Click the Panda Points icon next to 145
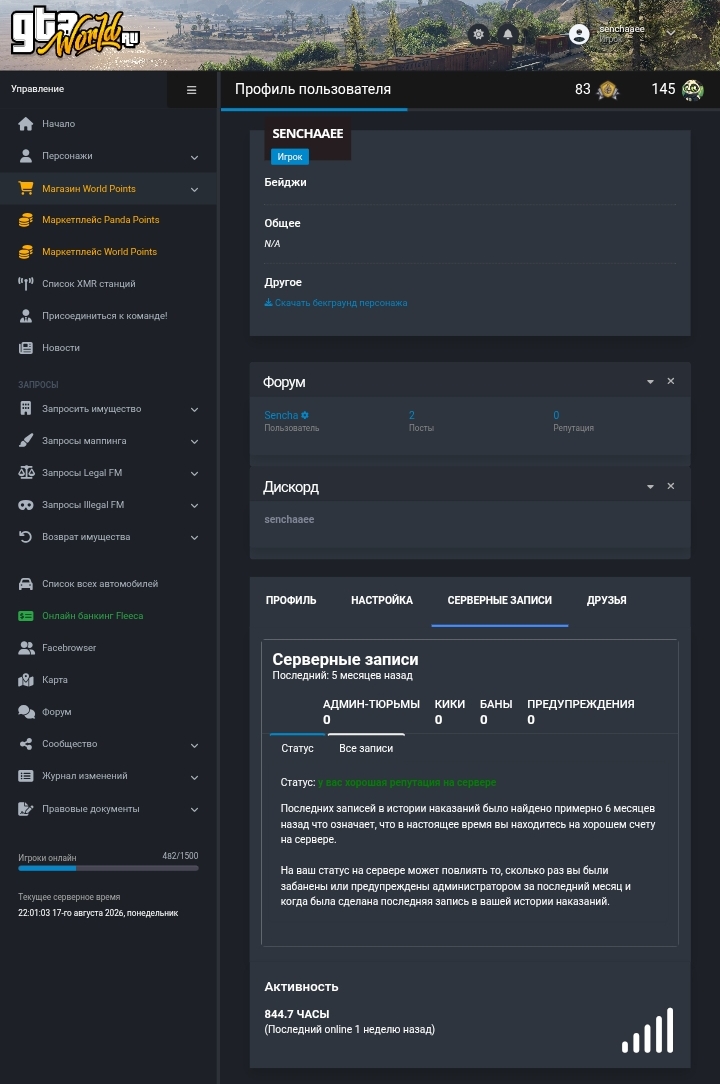The image size is (720, 1084). pyautogui.click(x=692, y=90)
